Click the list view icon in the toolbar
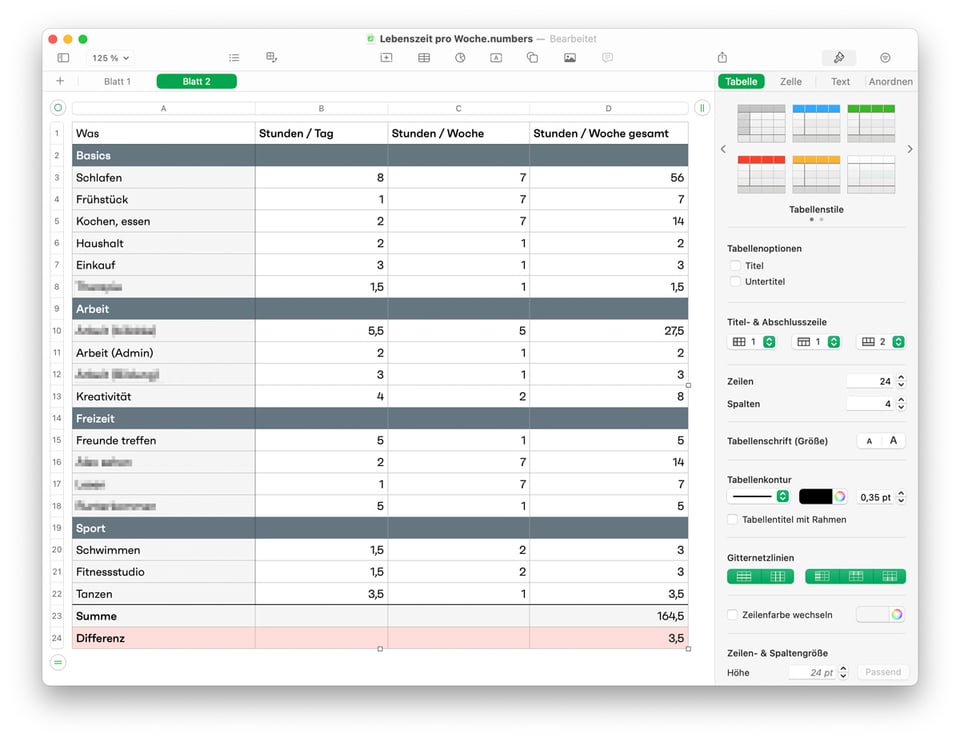The height and width of the screenshot is (741, 960). click(234, 58)
